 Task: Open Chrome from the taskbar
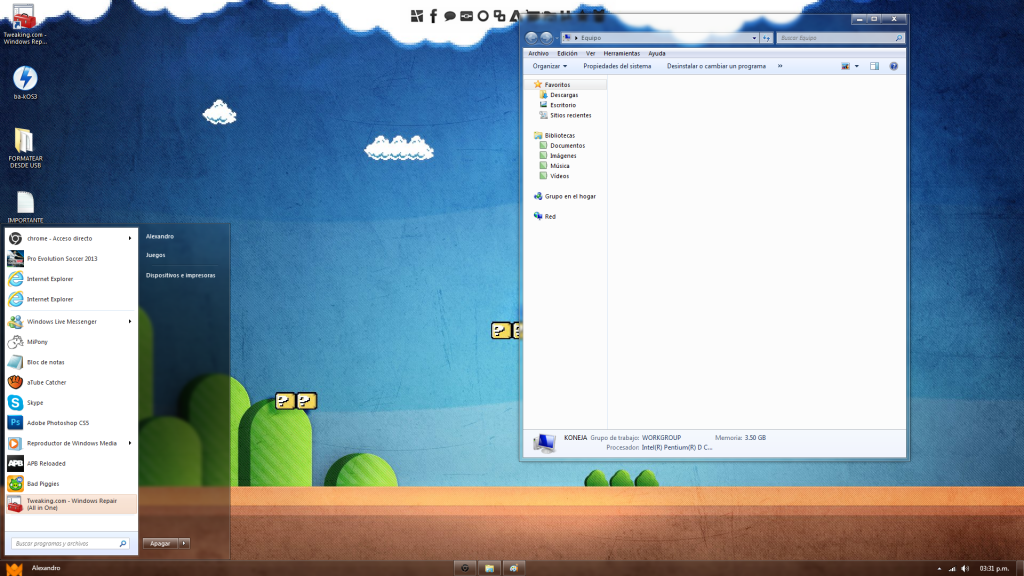(465, 568)
